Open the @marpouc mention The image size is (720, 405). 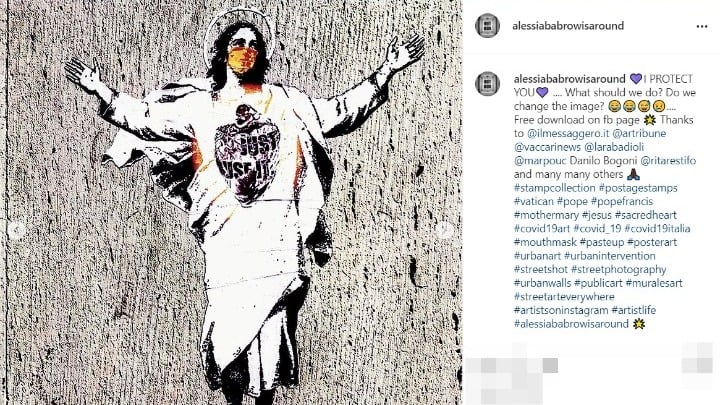[x=540, y=161]
